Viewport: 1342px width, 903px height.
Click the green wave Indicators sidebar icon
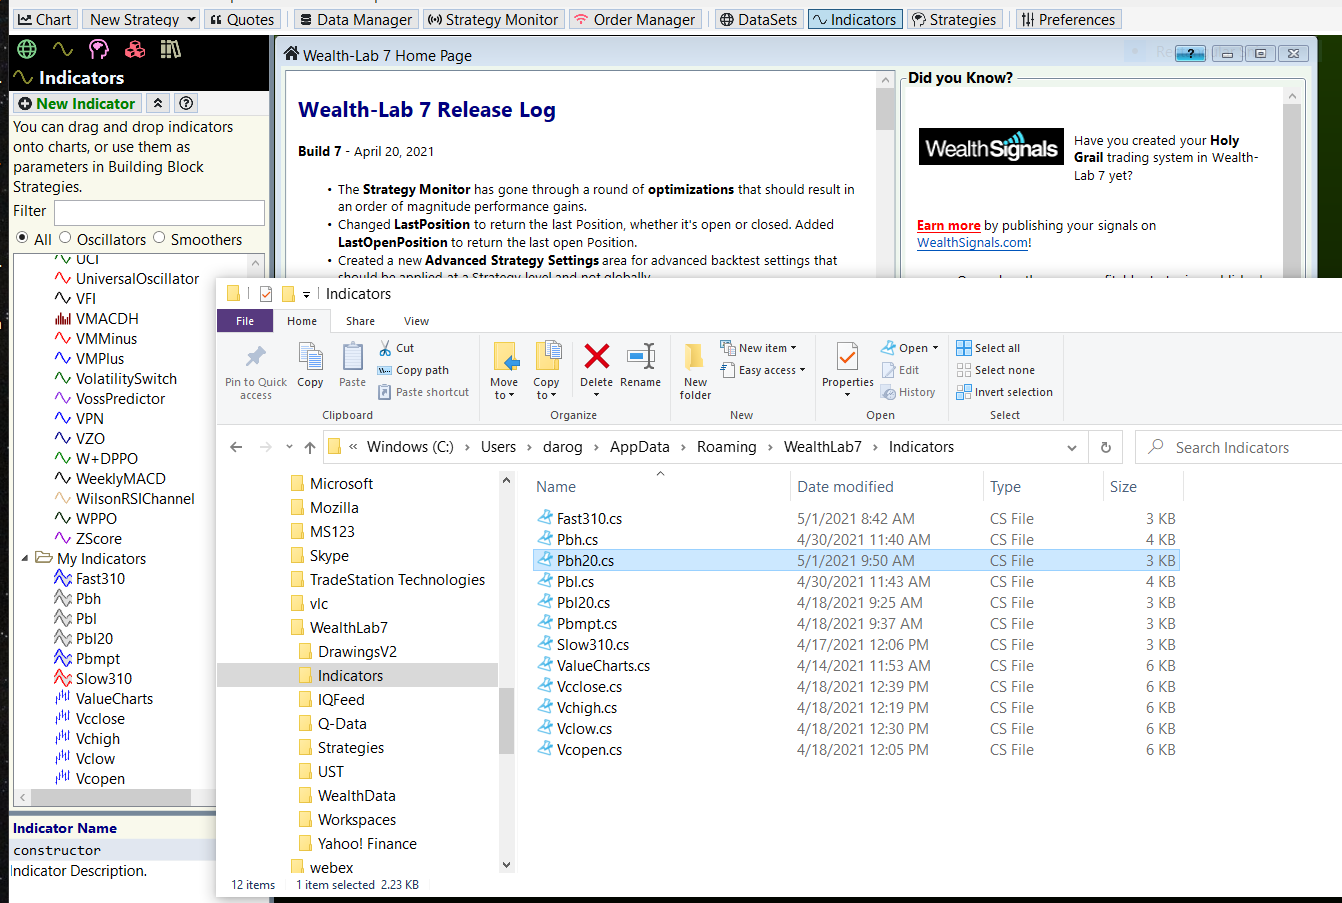point(63,49)
